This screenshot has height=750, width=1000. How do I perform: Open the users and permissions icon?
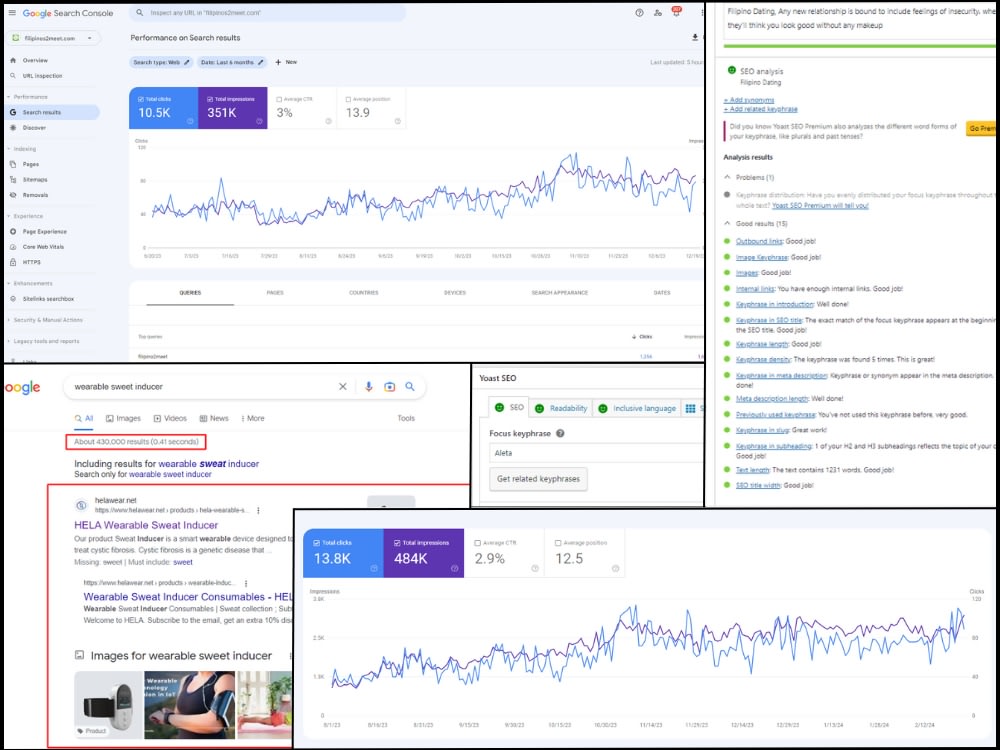click(658, 13)
